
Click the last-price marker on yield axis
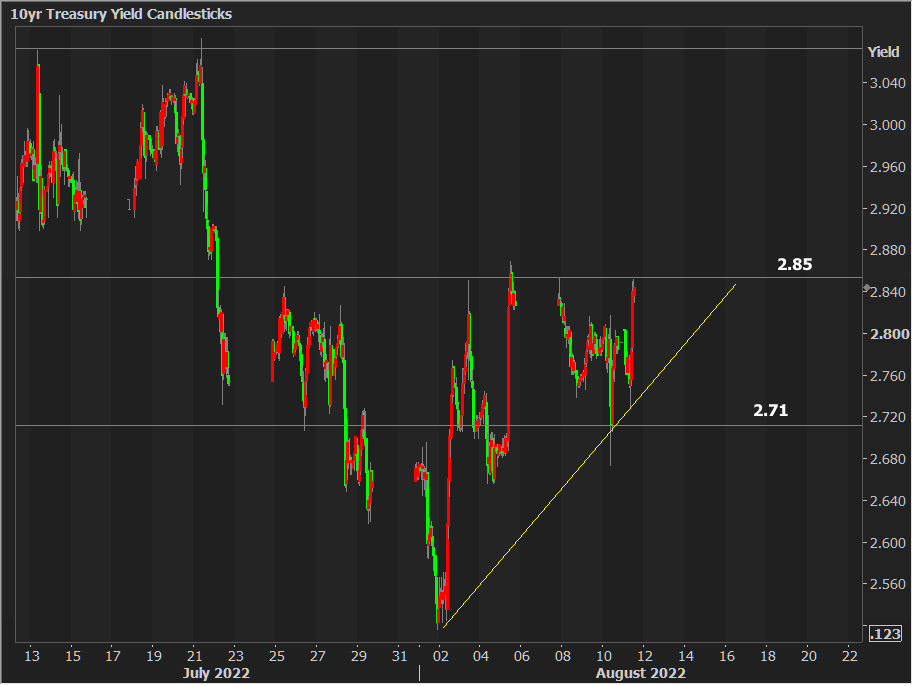[867, 287]
